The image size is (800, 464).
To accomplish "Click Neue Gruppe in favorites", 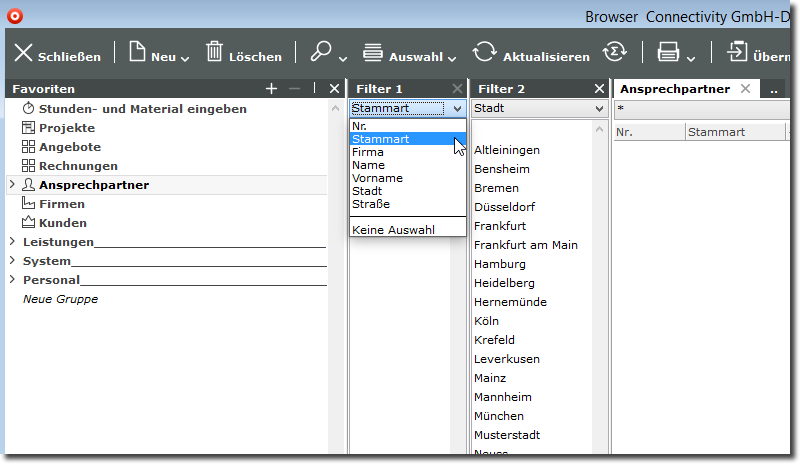I will pos(60,299).
